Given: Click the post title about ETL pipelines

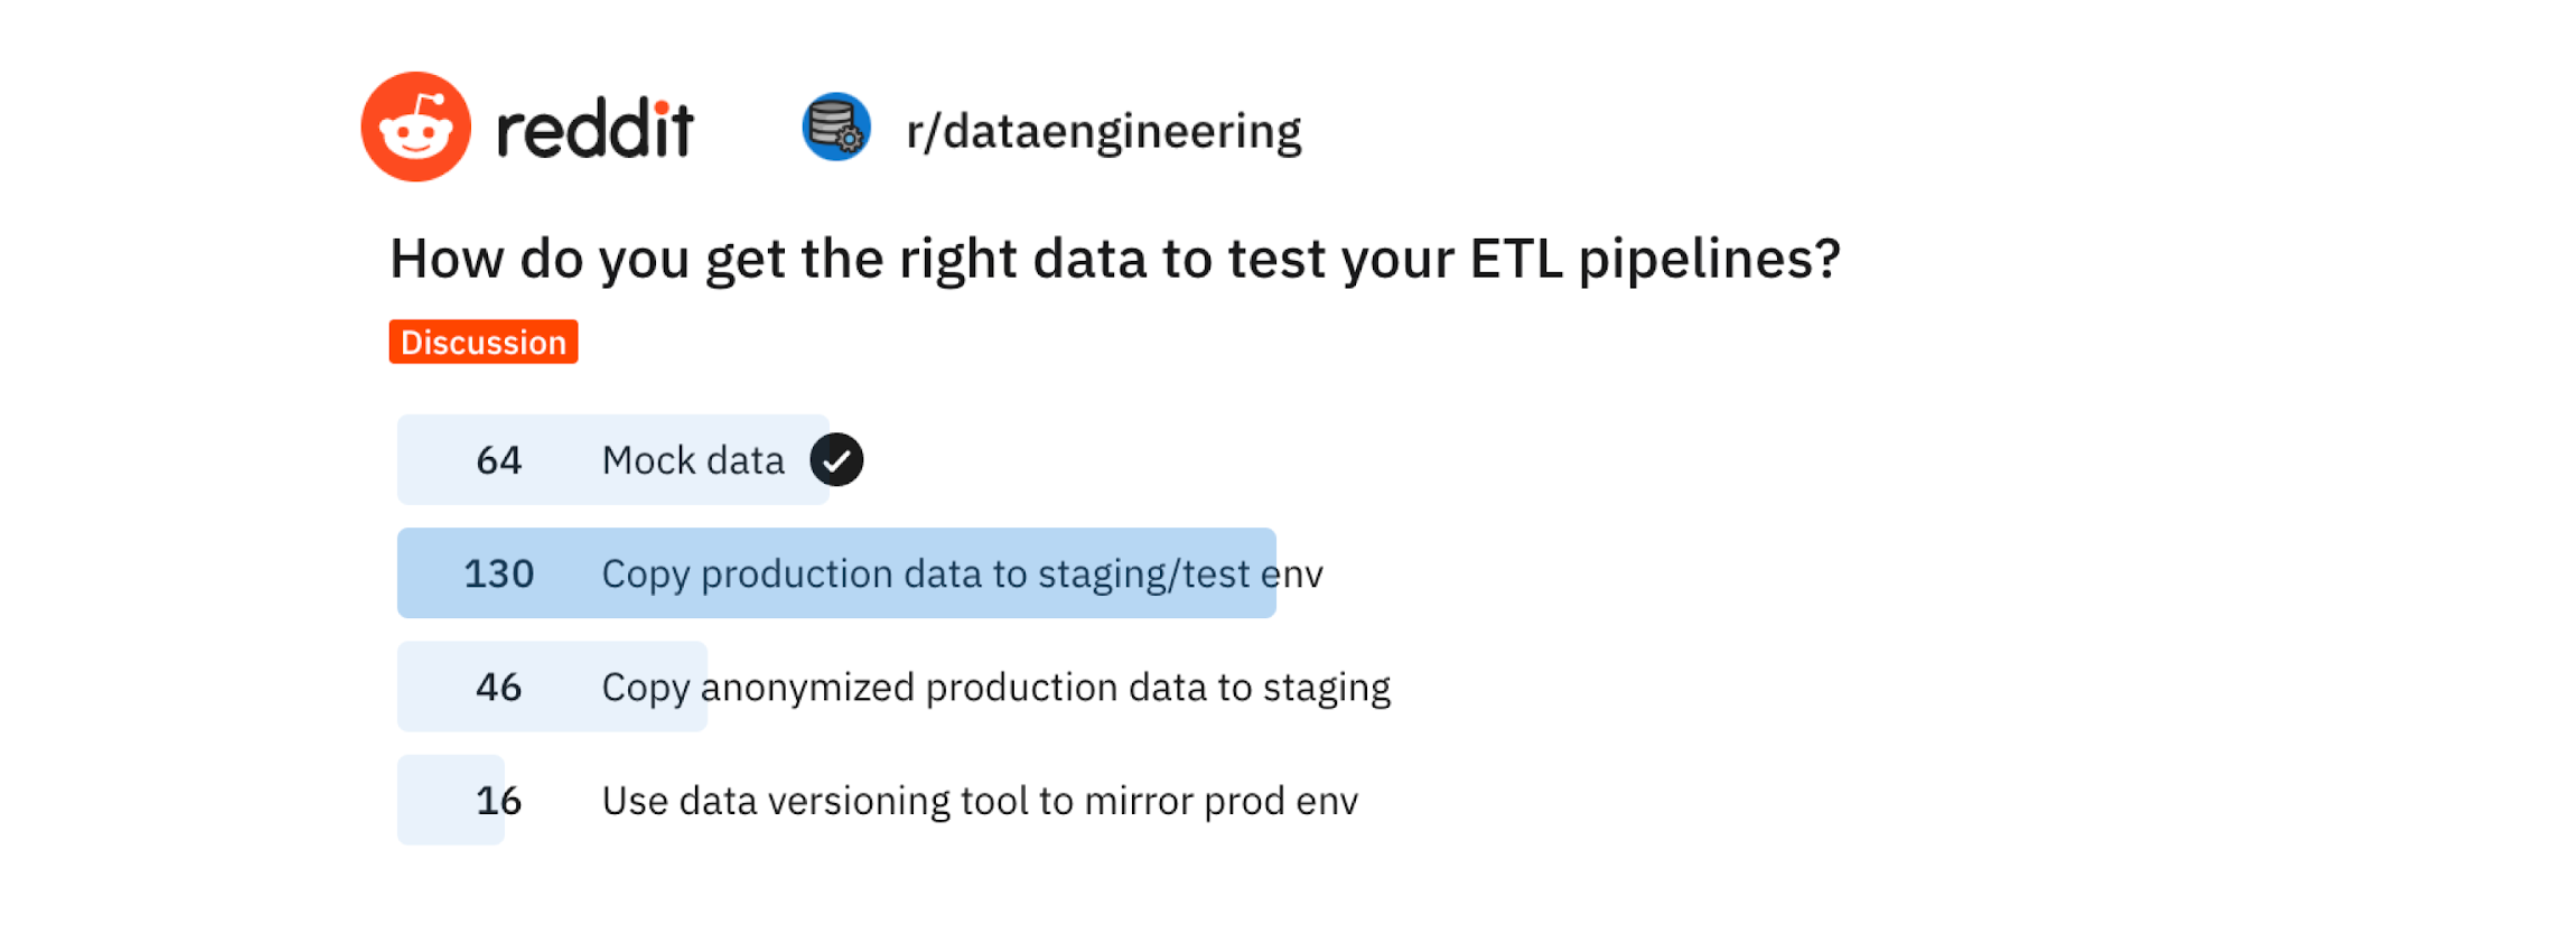Looking at the screenshot, I should click(x=1112, y=259).
